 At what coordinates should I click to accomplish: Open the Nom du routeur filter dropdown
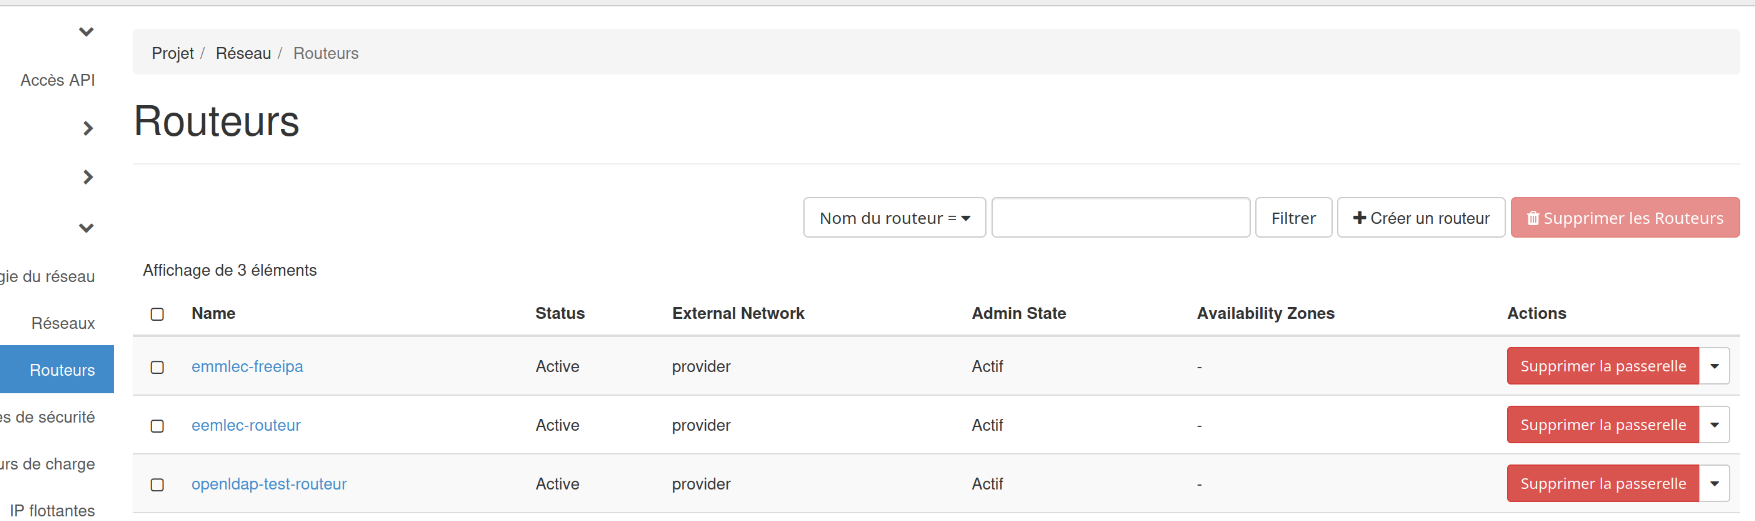894,218
